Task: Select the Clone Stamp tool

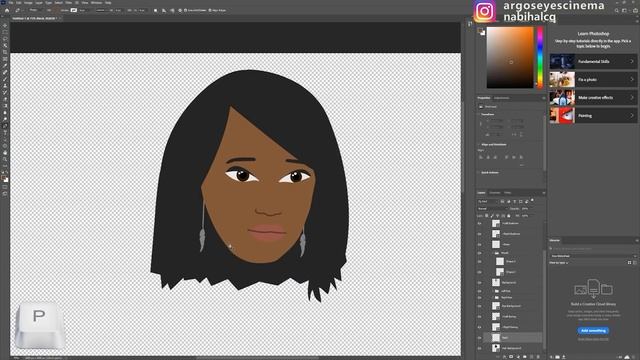Action: 5,86
